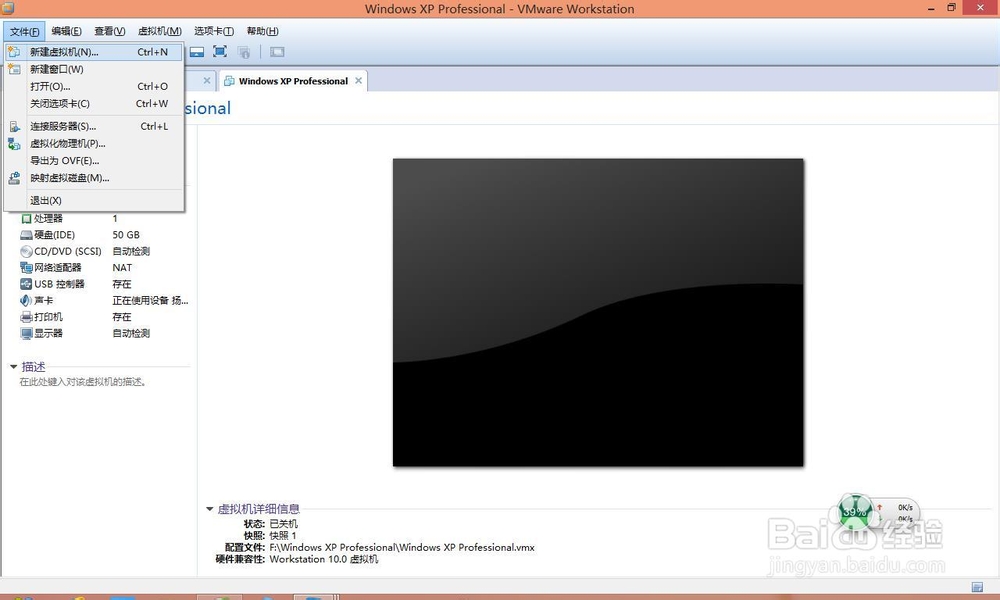Click the processor icon

point(26,219)
